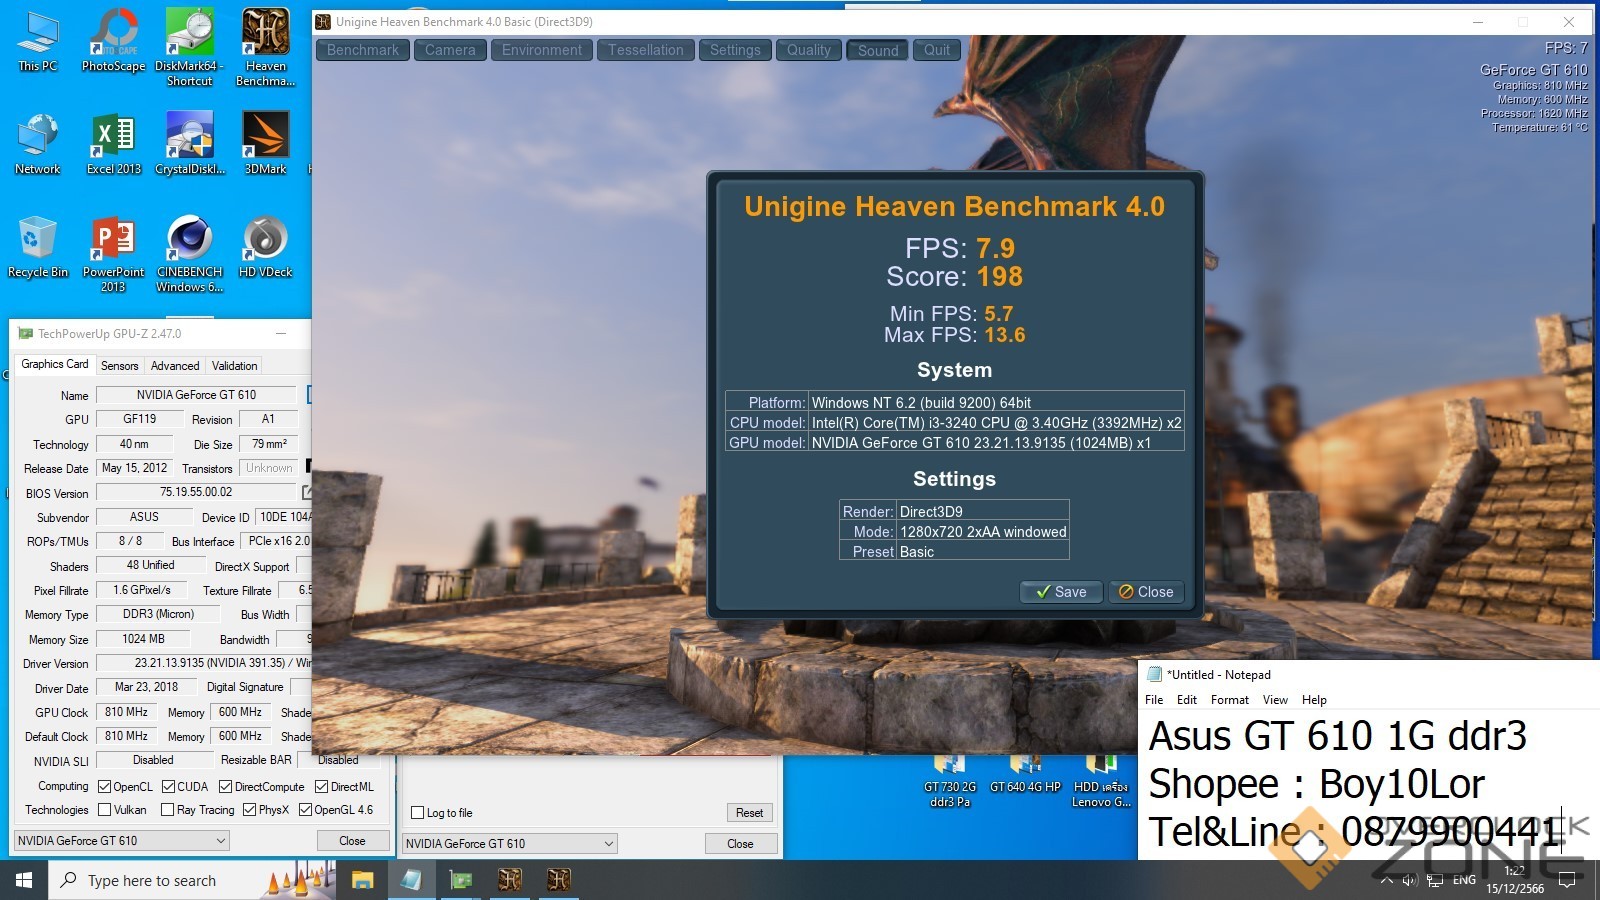The width and height of the screenshot is (1600, 900).
Task: Toggle the Heaven Sound button
Action: click(878, 50)
